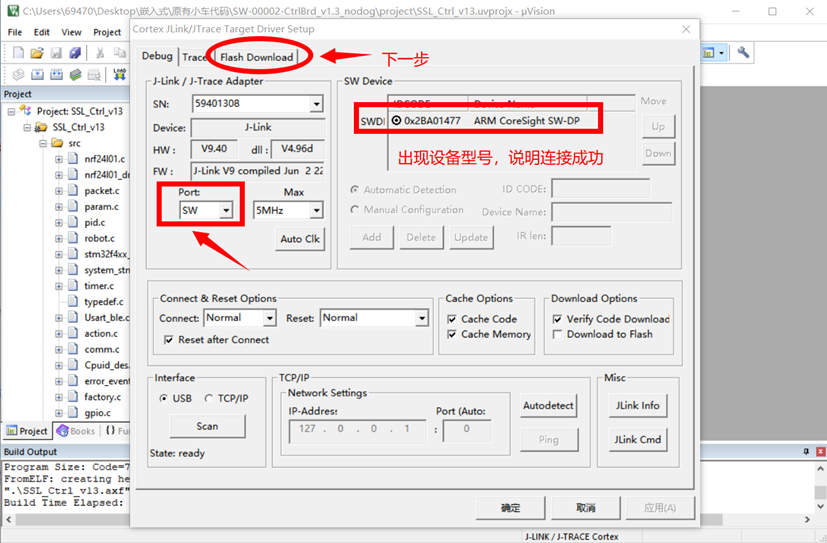Select the robot.c file in the tree

coord(100,238)
